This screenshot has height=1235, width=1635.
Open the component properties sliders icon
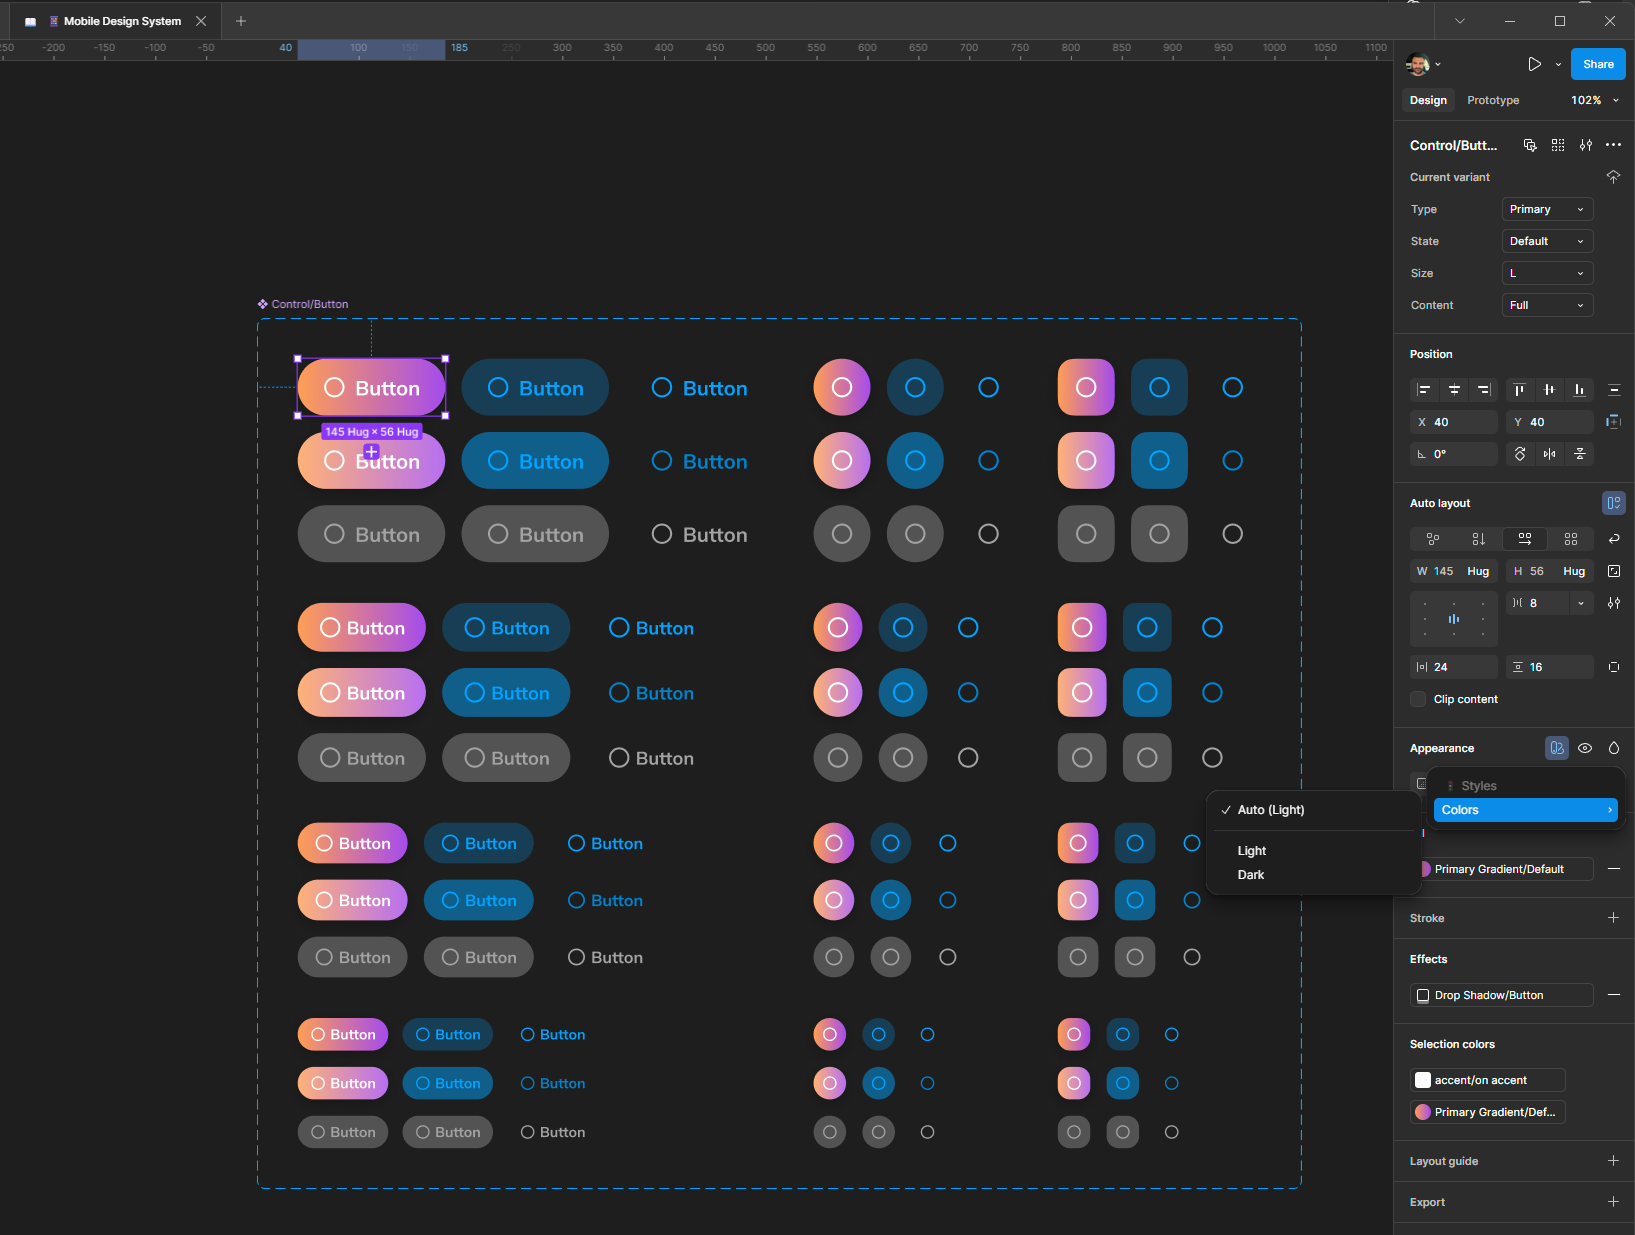(1586, 145)
